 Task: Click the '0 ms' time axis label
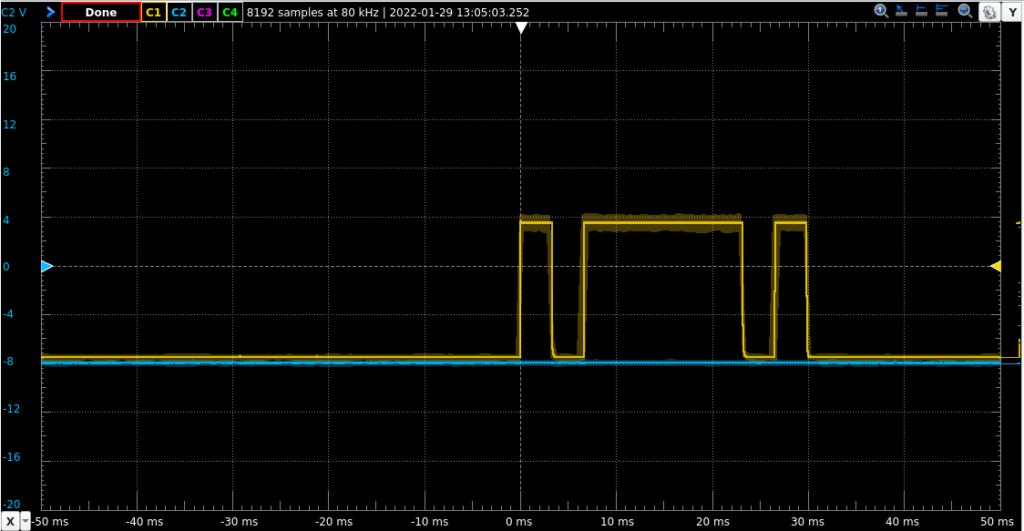pyautogui.click(x=519, y=521)
